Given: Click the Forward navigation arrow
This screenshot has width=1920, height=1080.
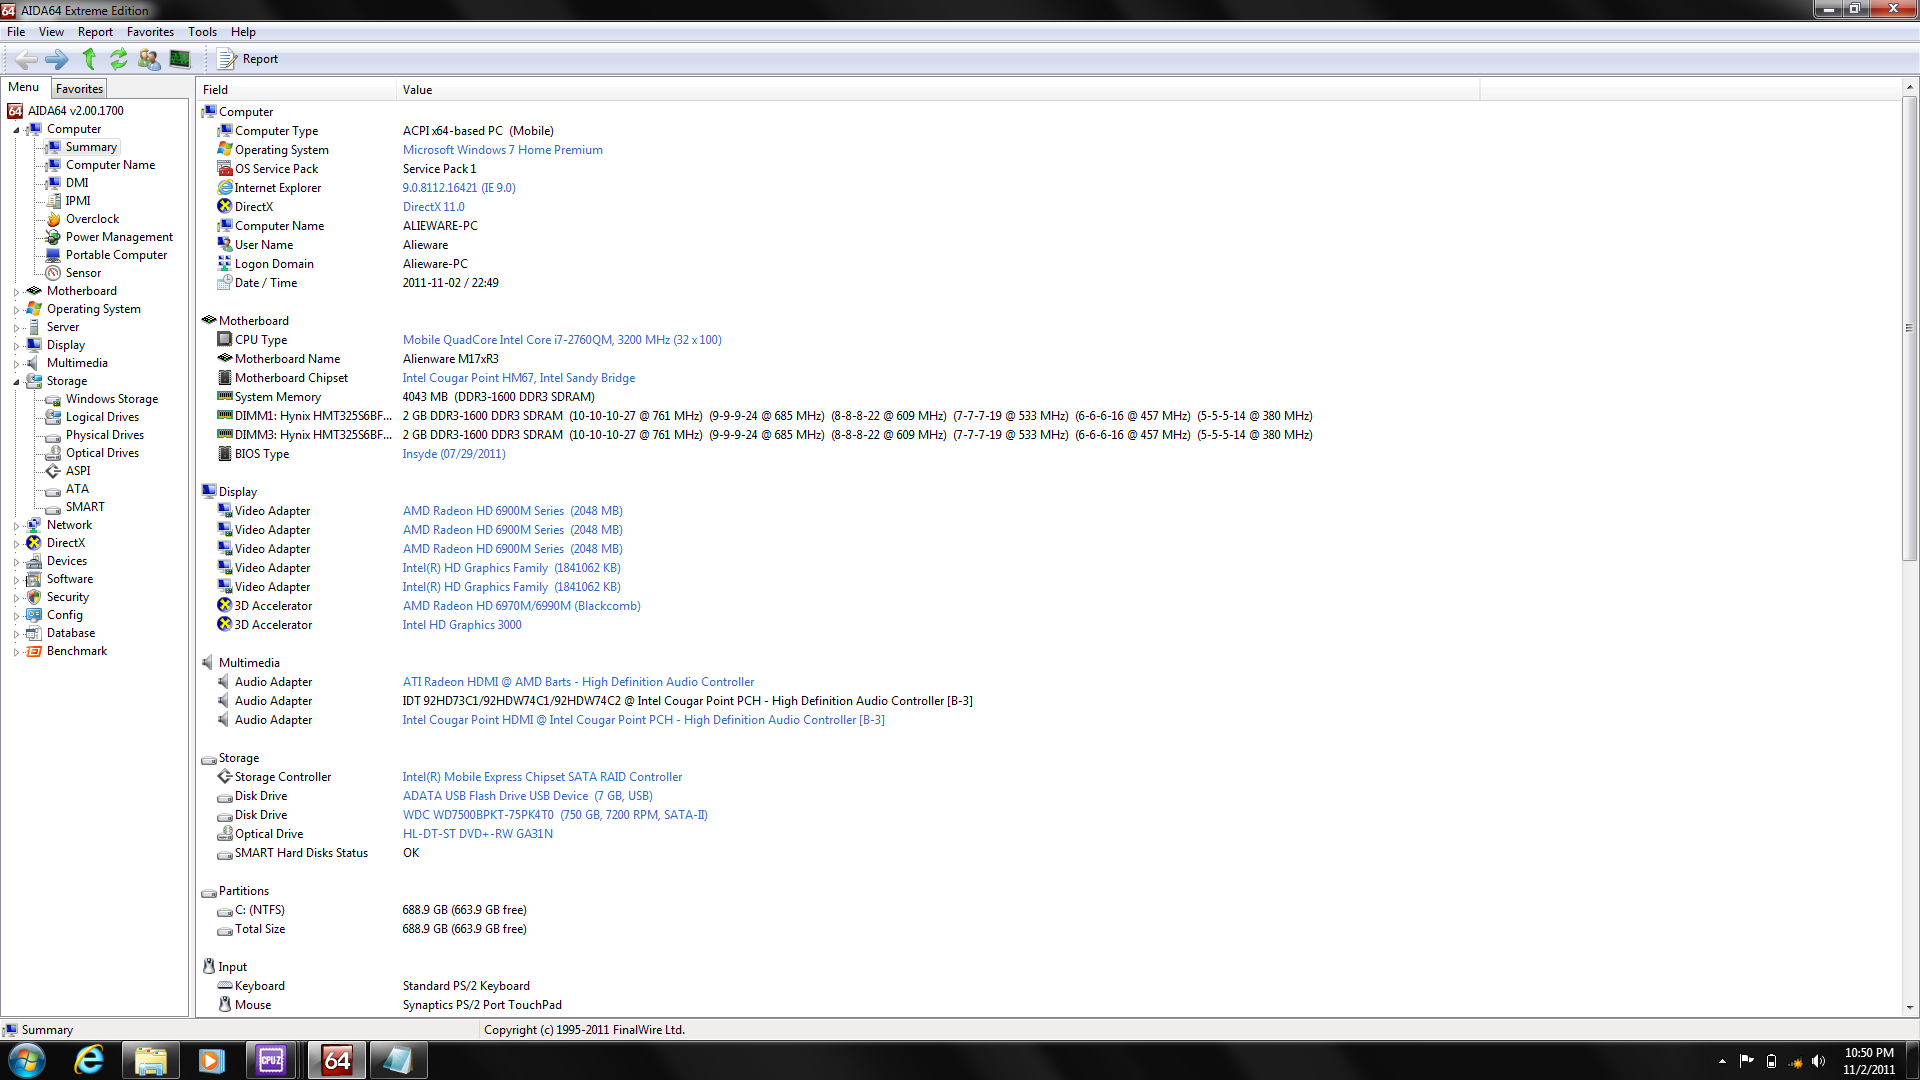Looking at the screenshot, I should [x=58, y=59].
